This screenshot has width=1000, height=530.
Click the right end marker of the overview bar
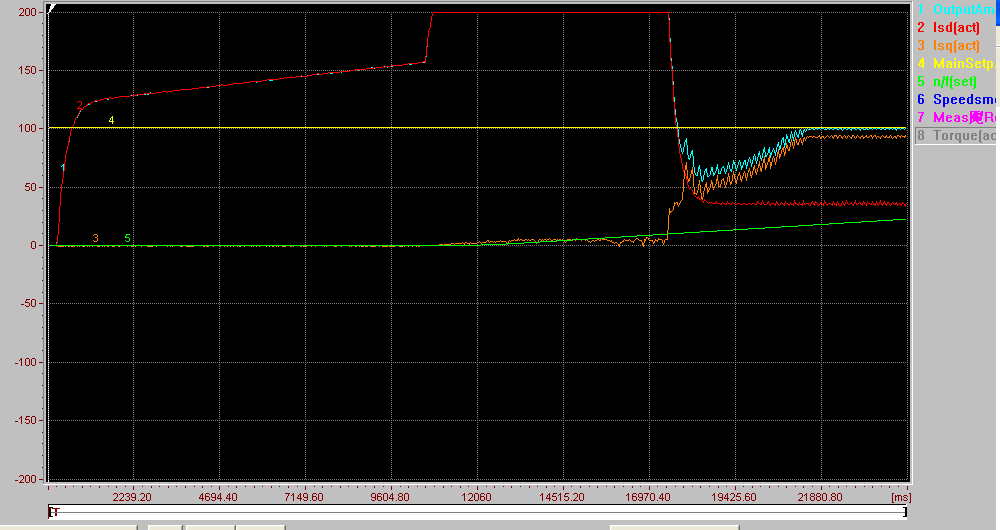coord(904,512)
